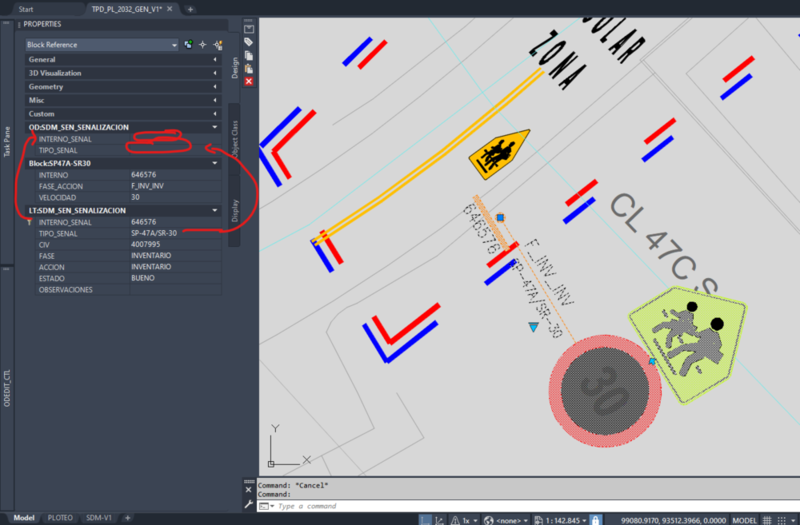800x525 pixels.
Task: Toggle MODEL space button in status bar
Action: (x=744, y=519)
